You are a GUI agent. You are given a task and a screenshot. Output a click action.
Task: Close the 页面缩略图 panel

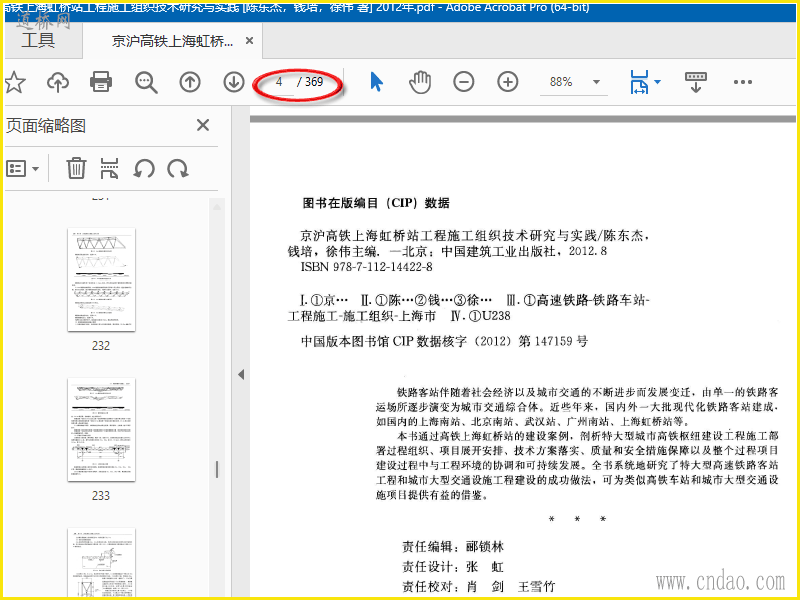click(x=203, y=125)
